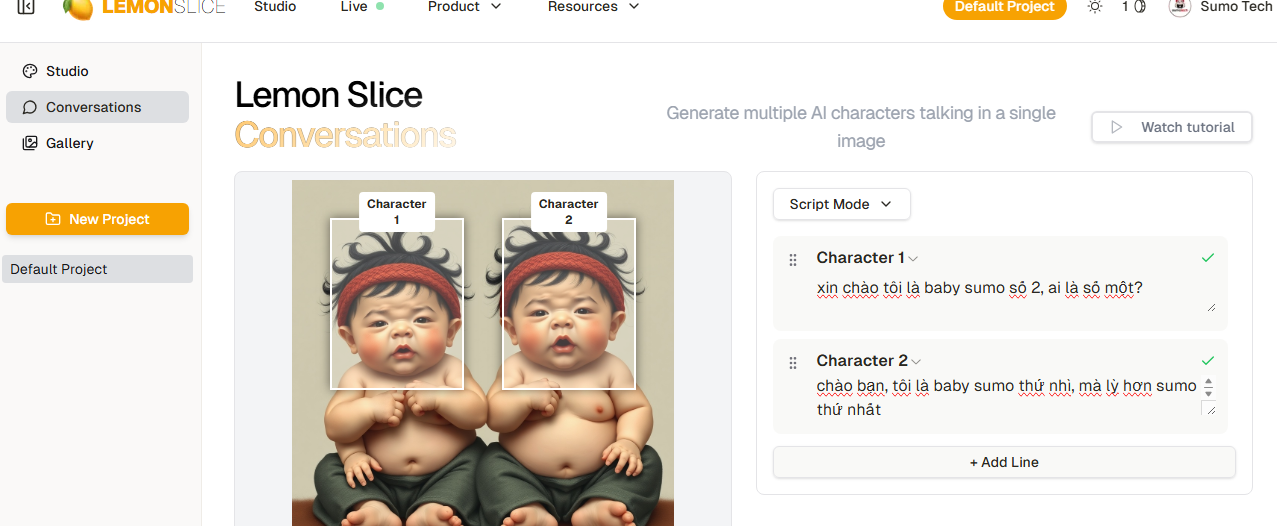Click the Conversations subtitle under the heading

point(345,135)
